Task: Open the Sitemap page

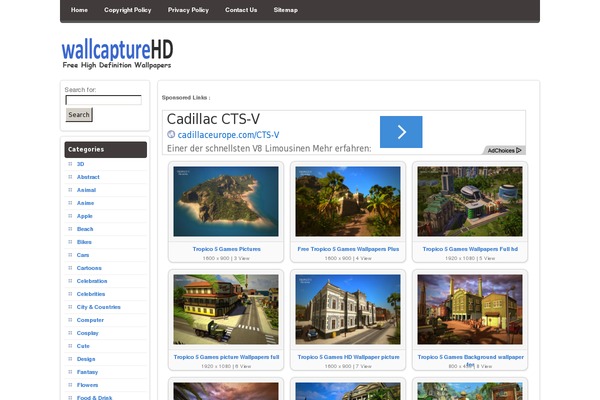Action: [285, 10]
